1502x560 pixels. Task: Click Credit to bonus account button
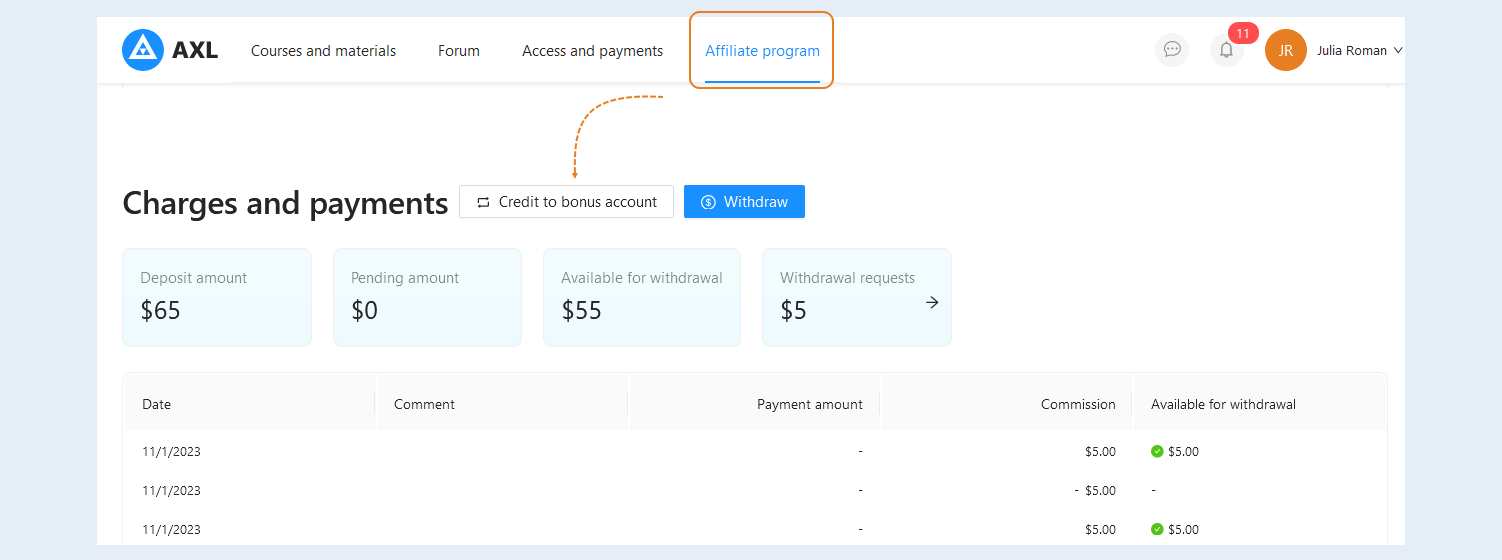click(566, 201)
